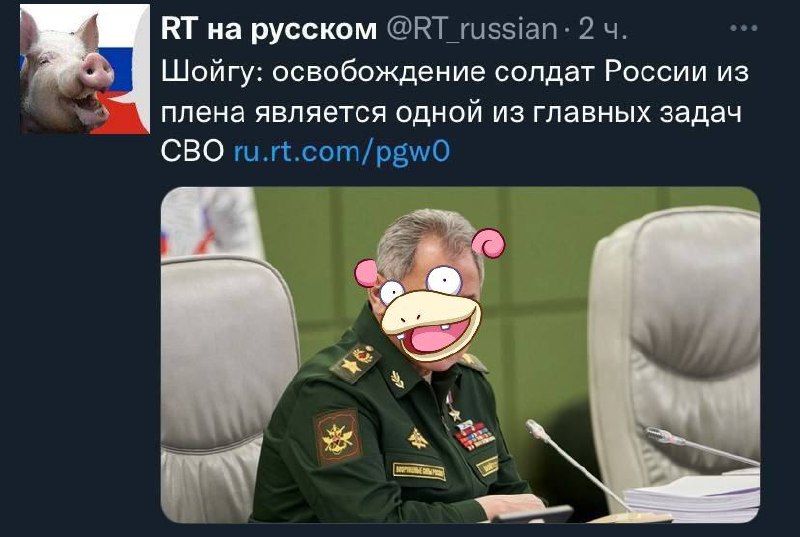This screenshot has width=800, height=537.
Task: Open the attached photo of the uniformed officer
Action: 460,354
